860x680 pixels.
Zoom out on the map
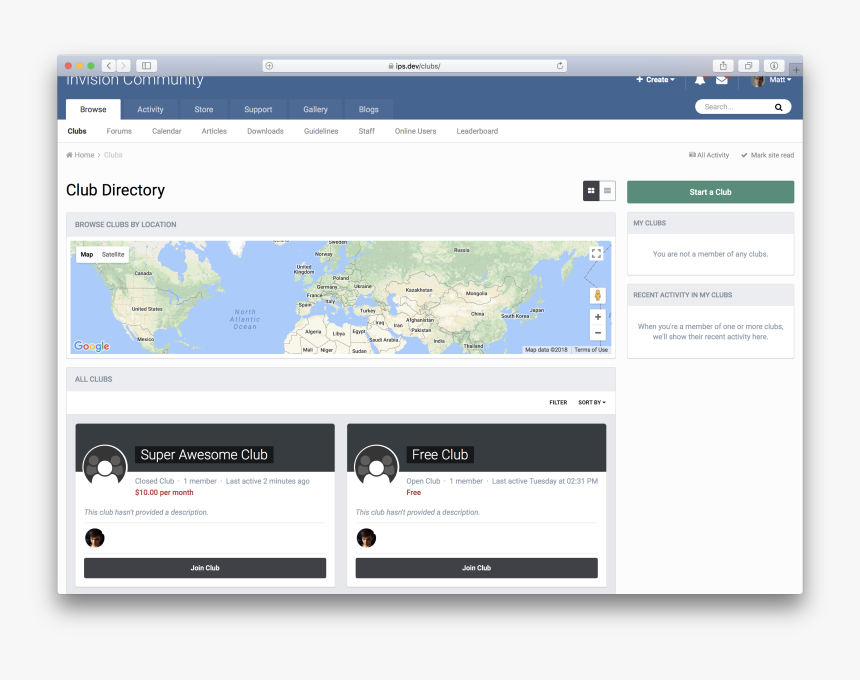point(598,332)
